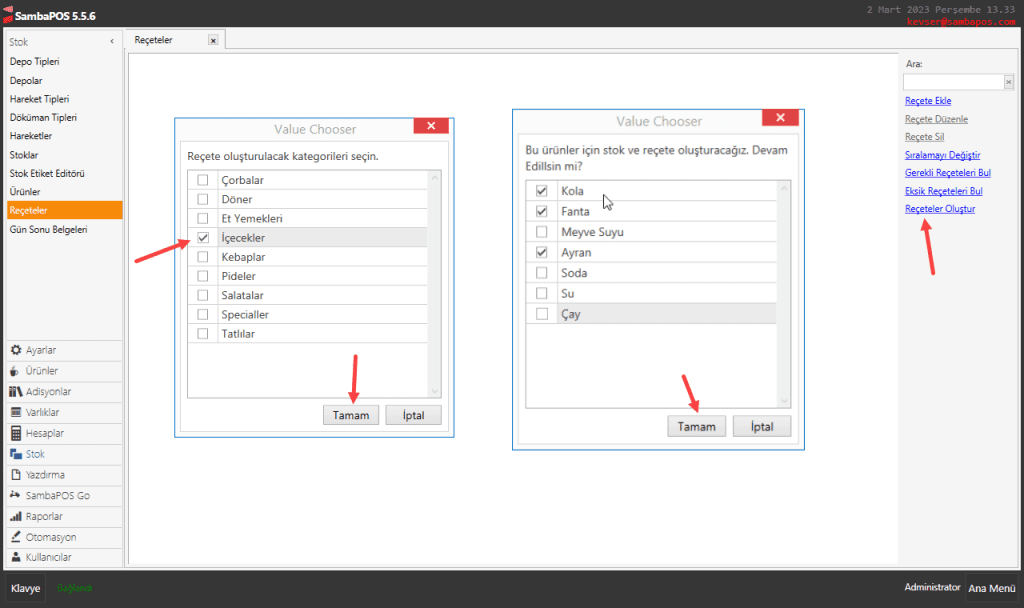
Task: Click the Otomasyon pencil icon
Action: click(15, 537)
